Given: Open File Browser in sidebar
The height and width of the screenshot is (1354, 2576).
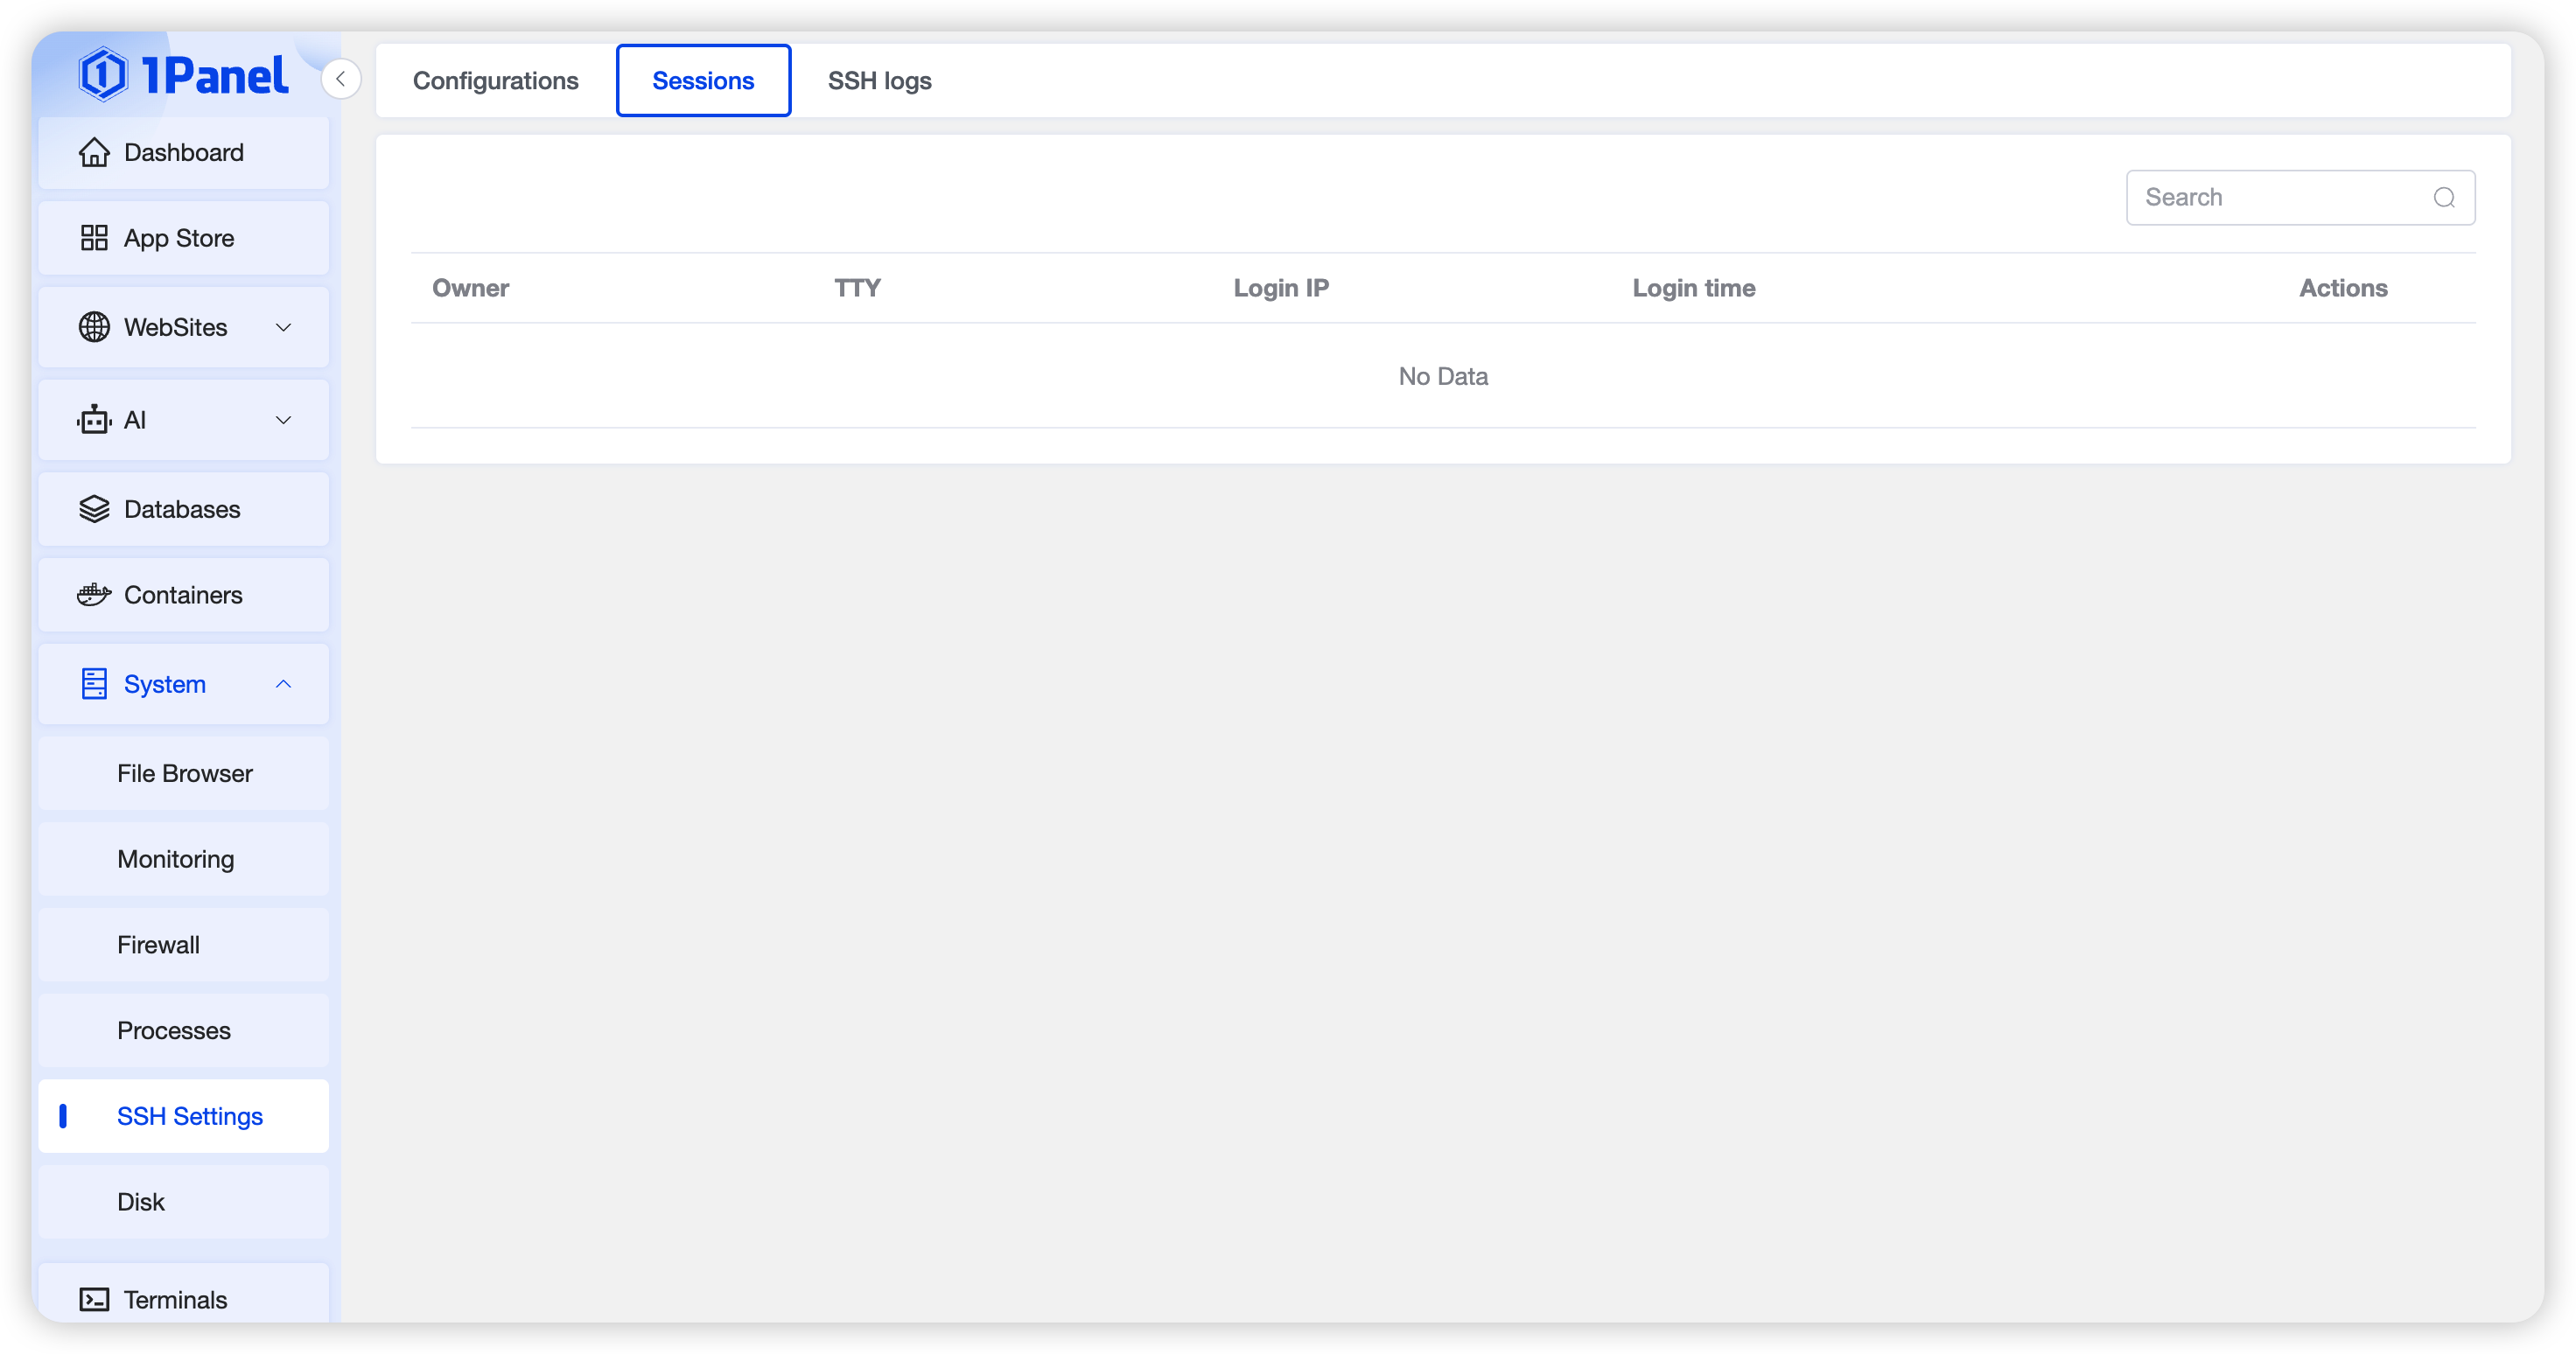Looking at the screenshot, I should point(185,773).
